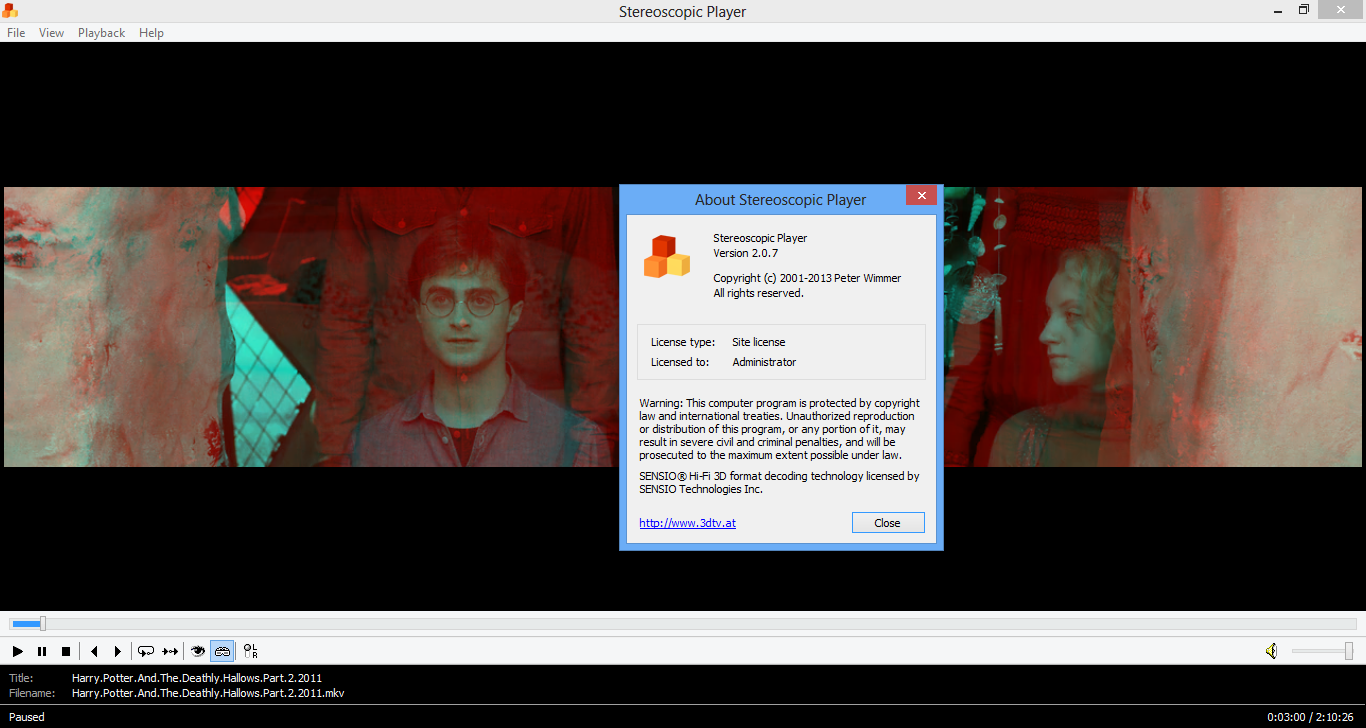The image size is (1366, 728).
Task: Pause the movie with Pause button
Action: pos(42,651)
